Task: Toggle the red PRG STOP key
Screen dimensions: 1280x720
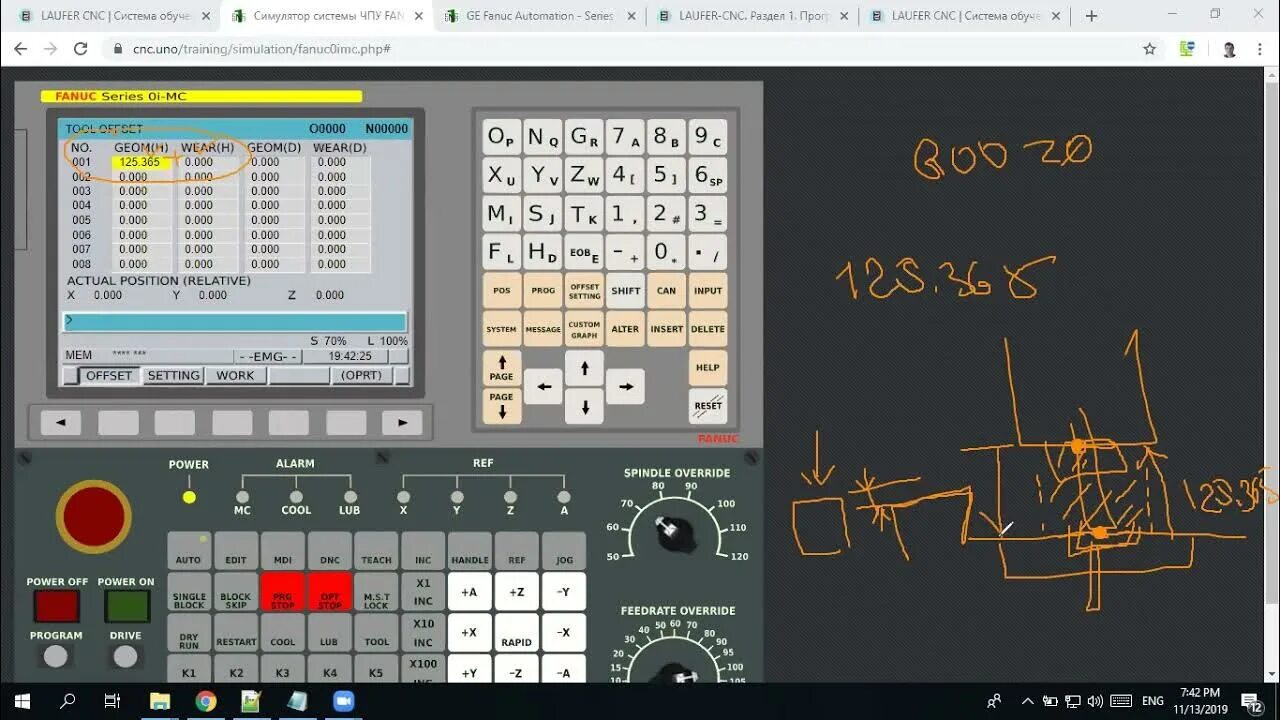Action: pos(283,592)
